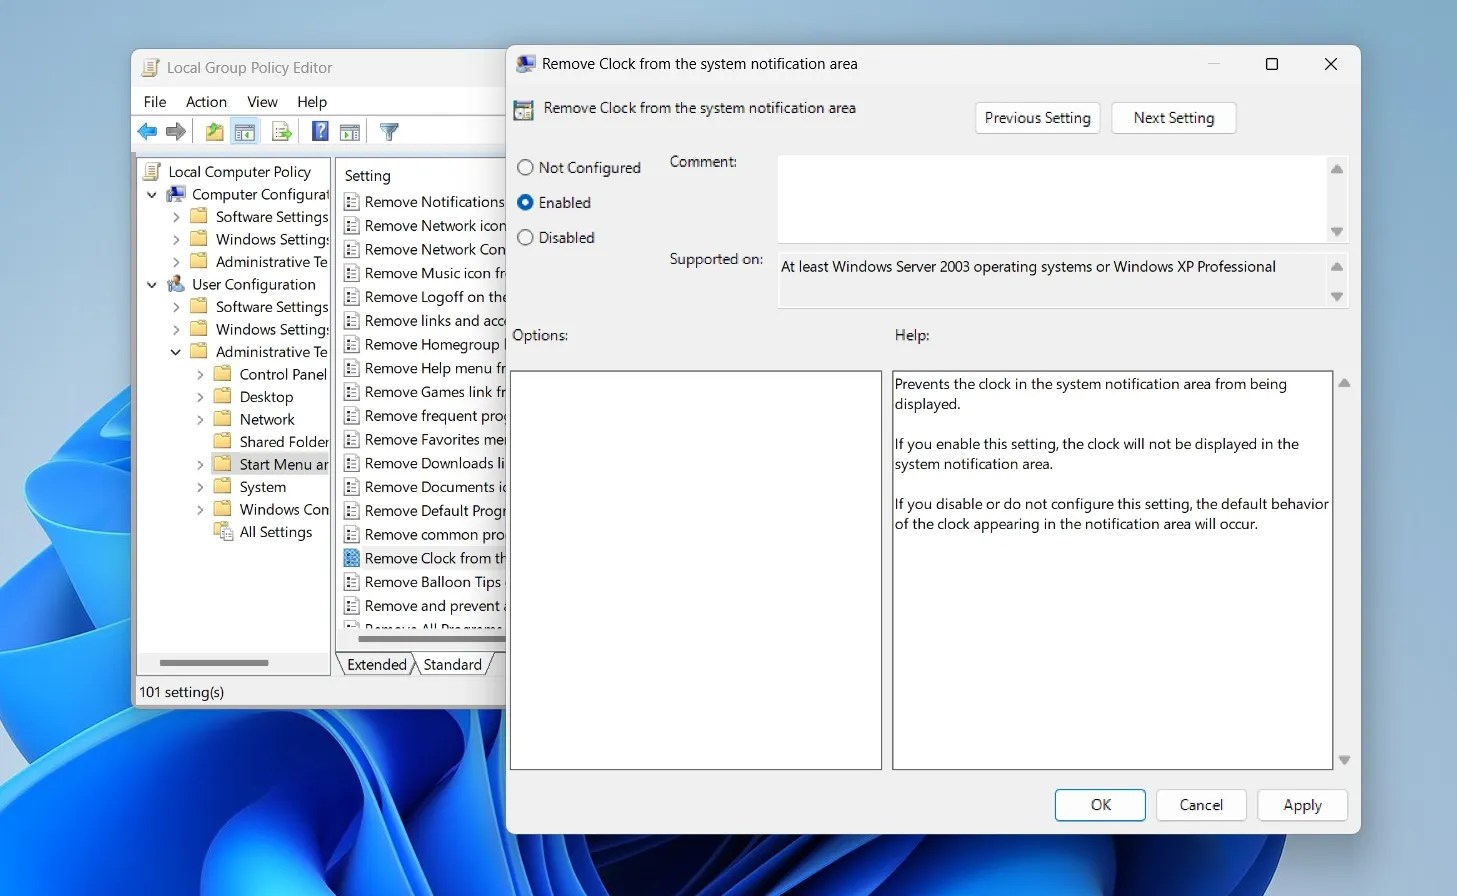Select the Enabled radio button
The image size is (1457, 896).
point(525,202)
